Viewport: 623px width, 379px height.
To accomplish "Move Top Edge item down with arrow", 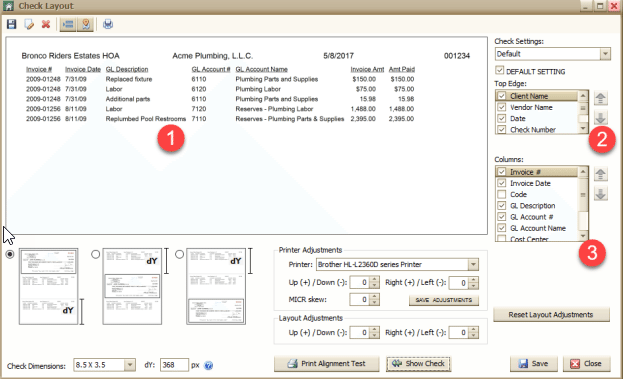I will click(x=600, y=118).
